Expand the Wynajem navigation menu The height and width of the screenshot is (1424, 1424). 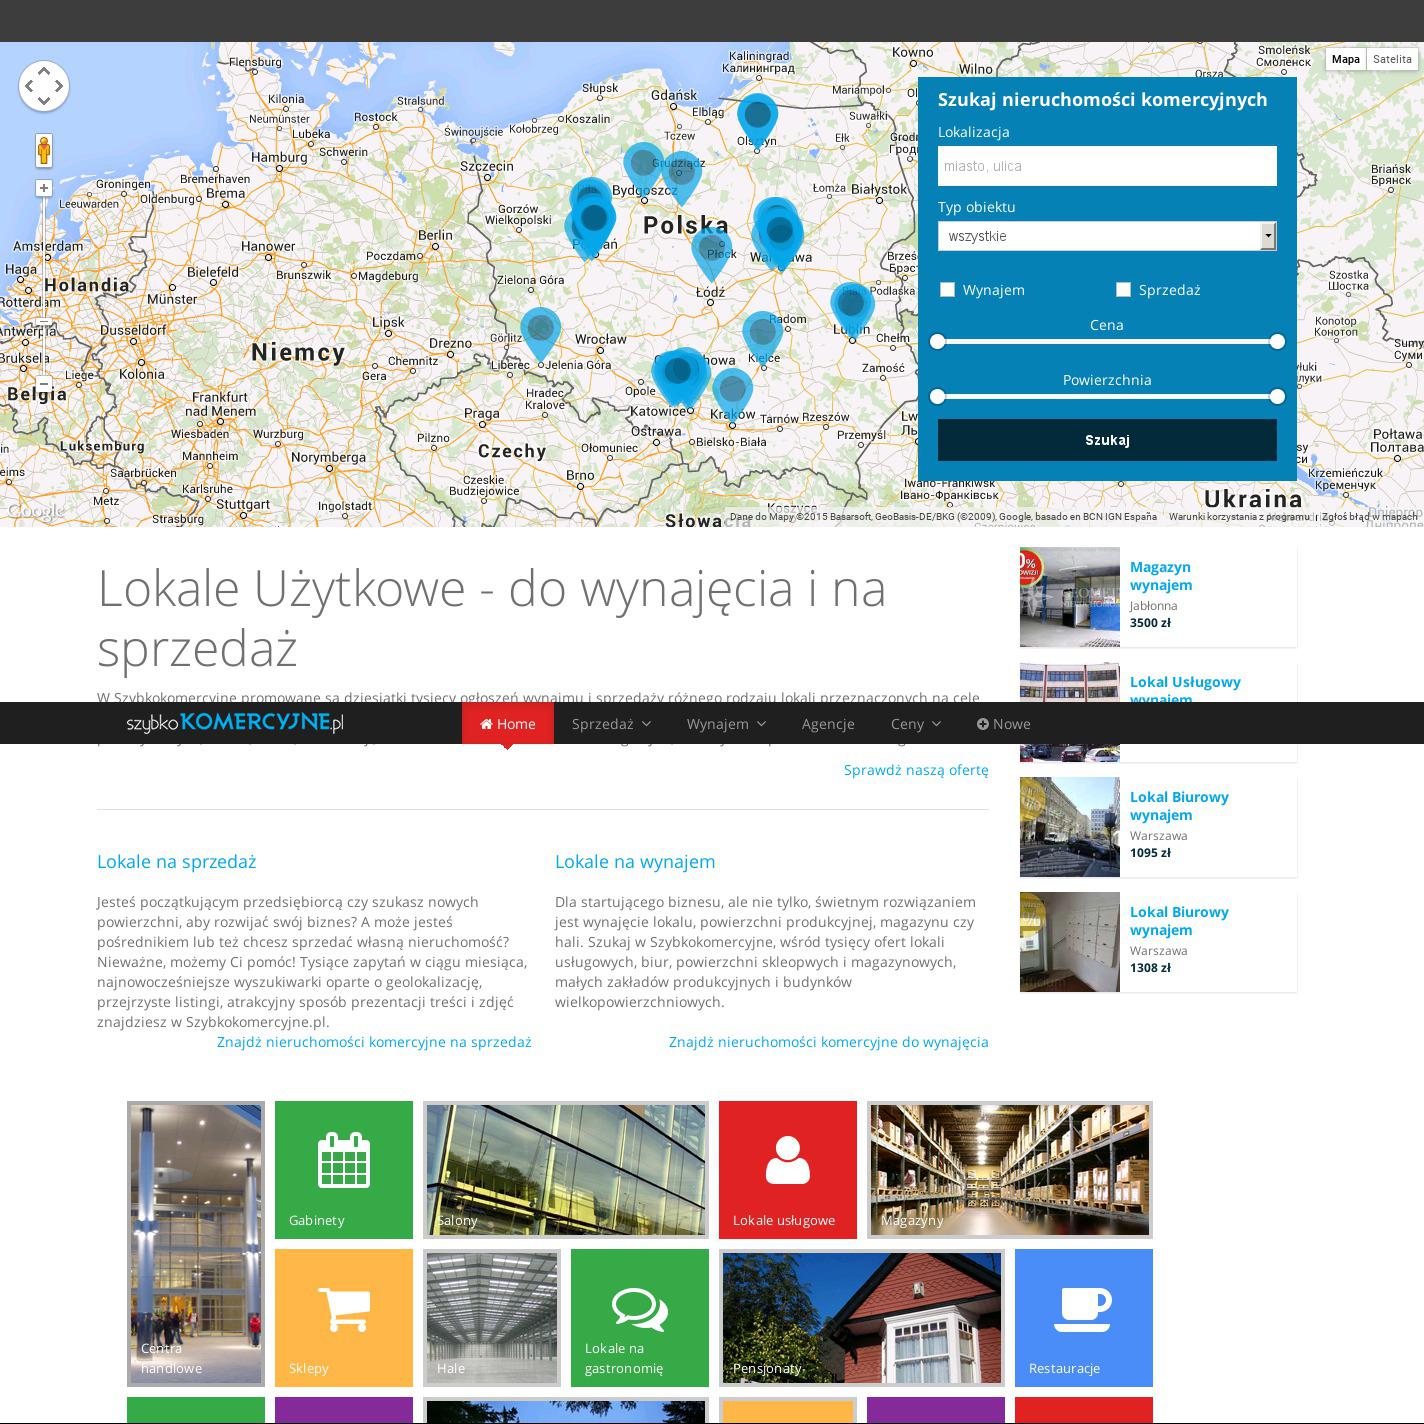726,724
